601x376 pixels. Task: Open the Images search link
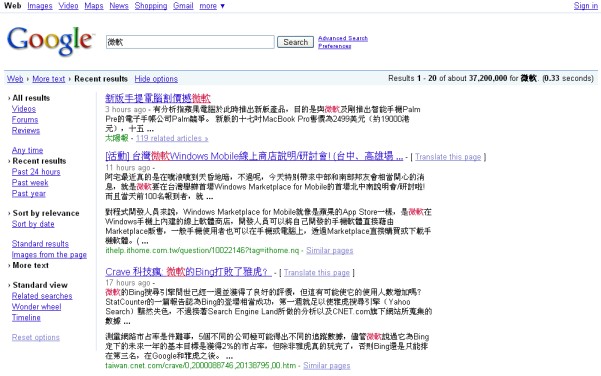coord(40,6)
